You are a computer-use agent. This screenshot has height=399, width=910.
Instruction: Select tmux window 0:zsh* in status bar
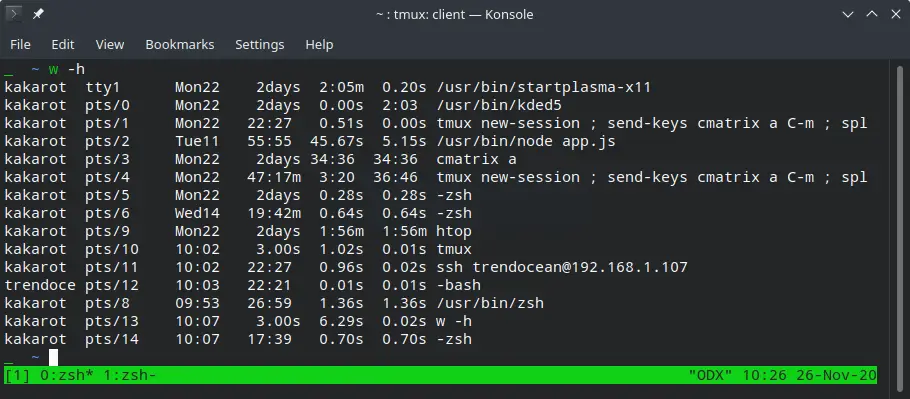(67, 375)
